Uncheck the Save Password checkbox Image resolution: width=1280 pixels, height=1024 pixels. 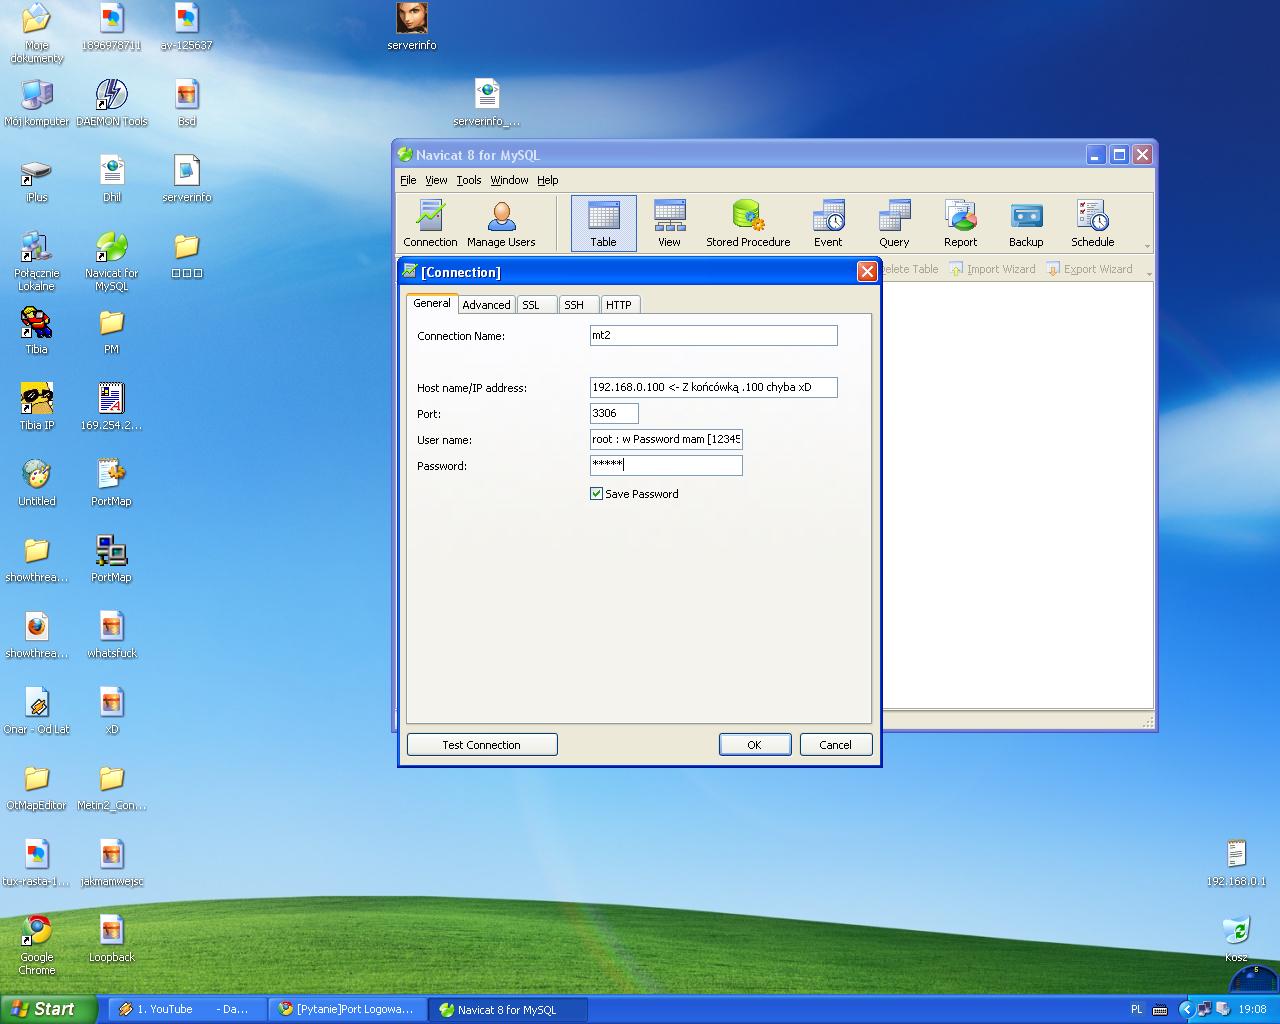coord(597,494)
